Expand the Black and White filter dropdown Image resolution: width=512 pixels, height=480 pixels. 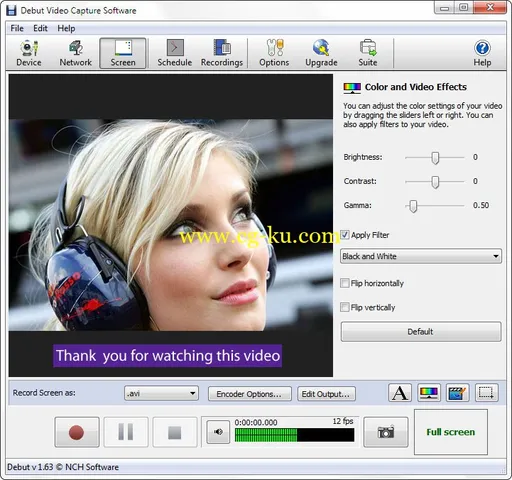pyautogui.click(x=421, y=256)
